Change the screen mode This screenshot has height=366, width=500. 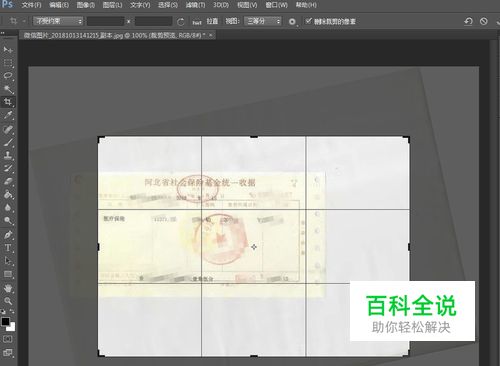pos(8,353)
